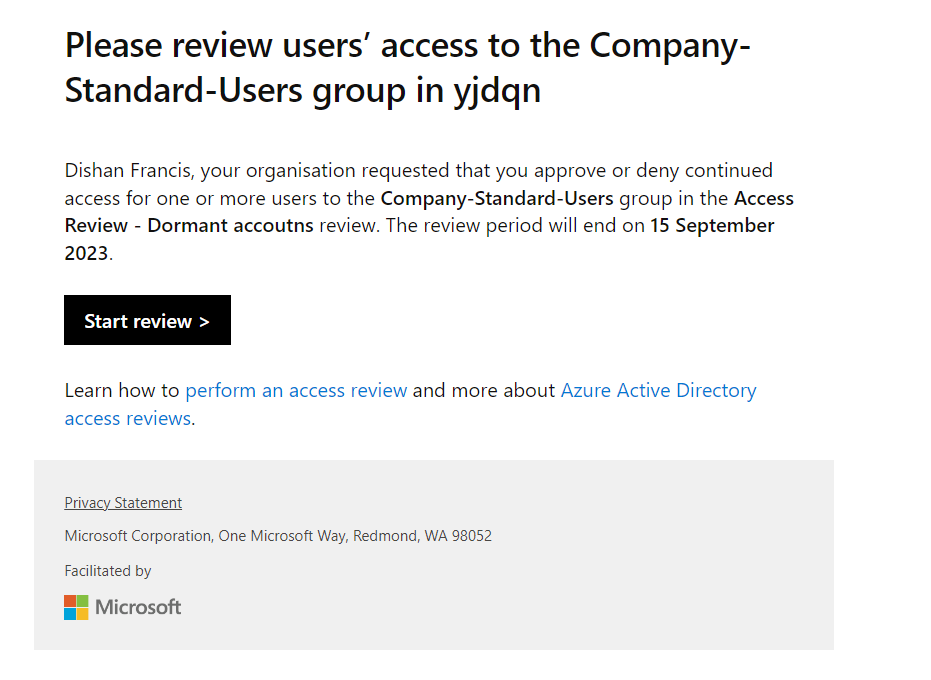
Task: Click the name Dishan Francis in the message
Action: pos(128,170)
